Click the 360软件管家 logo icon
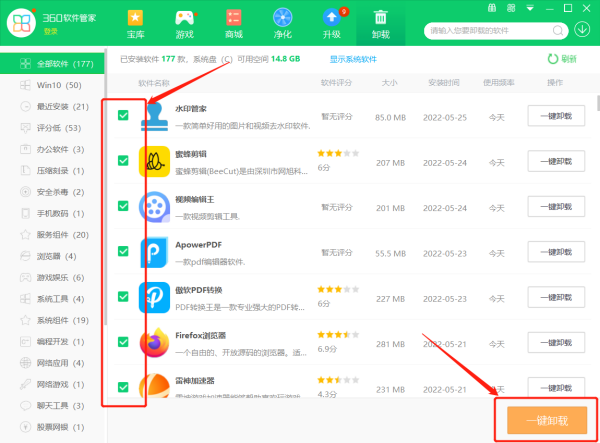This screenshot has width=600, height=443. (21, 23)
